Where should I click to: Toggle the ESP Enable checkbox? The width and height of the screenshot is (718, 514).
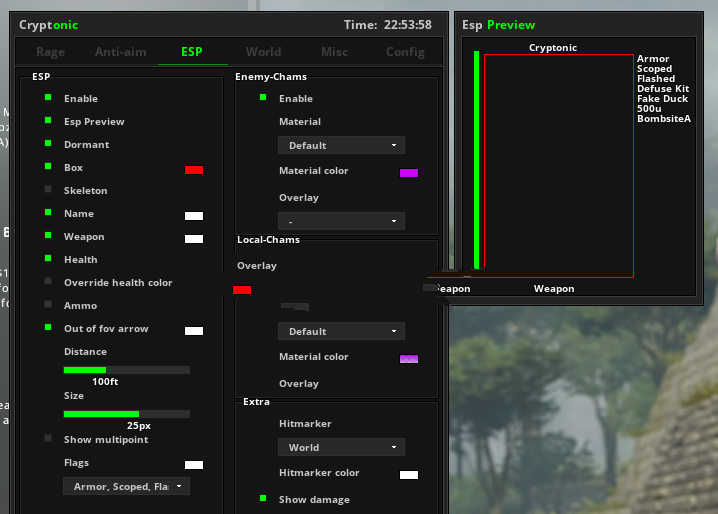pos(48,98)
